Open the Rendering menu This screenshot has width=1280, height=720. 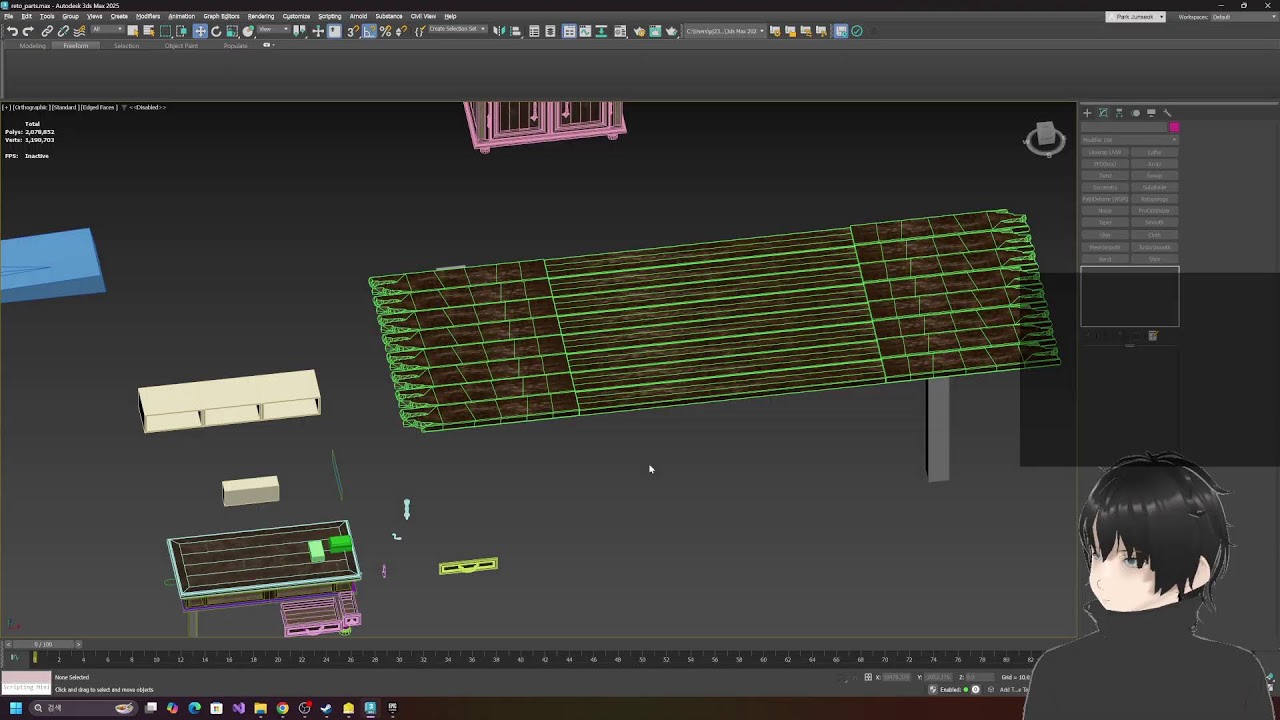tap(260, 16)
